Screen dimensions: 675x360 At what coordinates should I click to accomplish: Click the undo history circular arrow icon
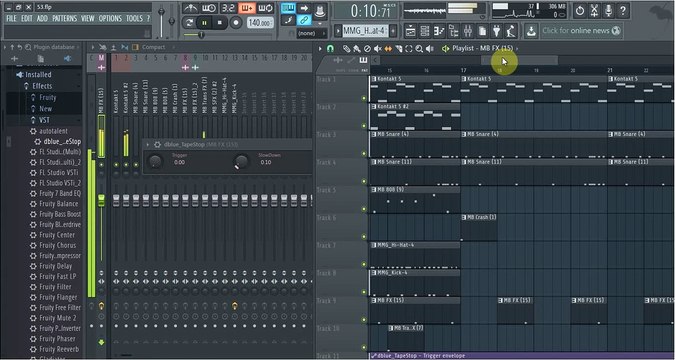[x=580, y=10]
